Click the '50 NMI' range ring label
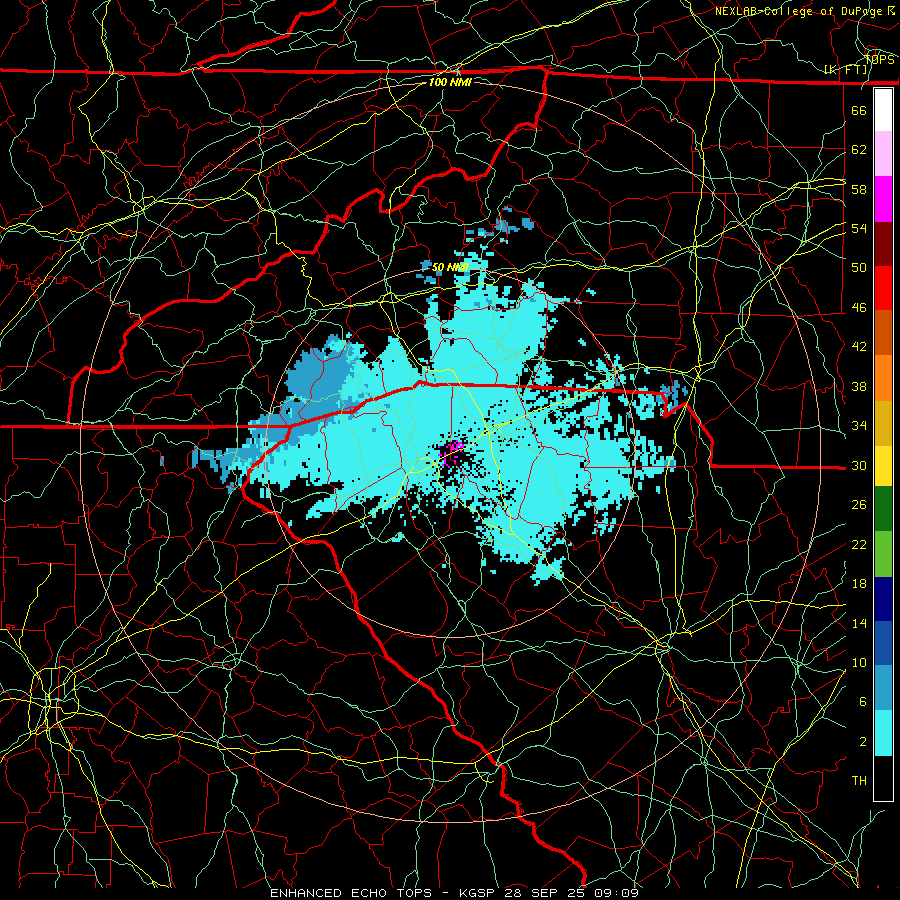 coord(450,267)
